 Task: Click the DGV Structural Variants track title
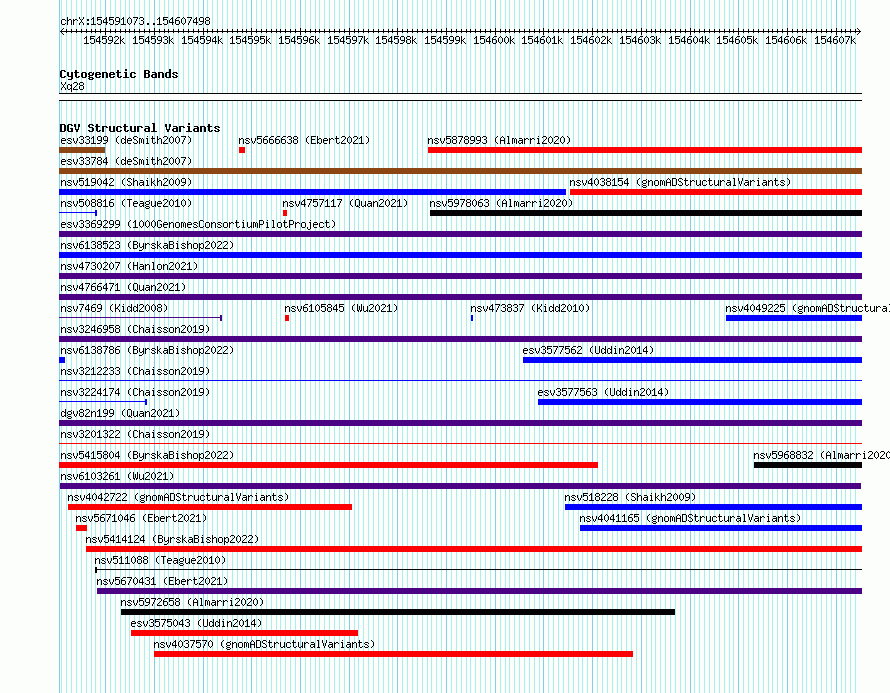click(140, 128)
